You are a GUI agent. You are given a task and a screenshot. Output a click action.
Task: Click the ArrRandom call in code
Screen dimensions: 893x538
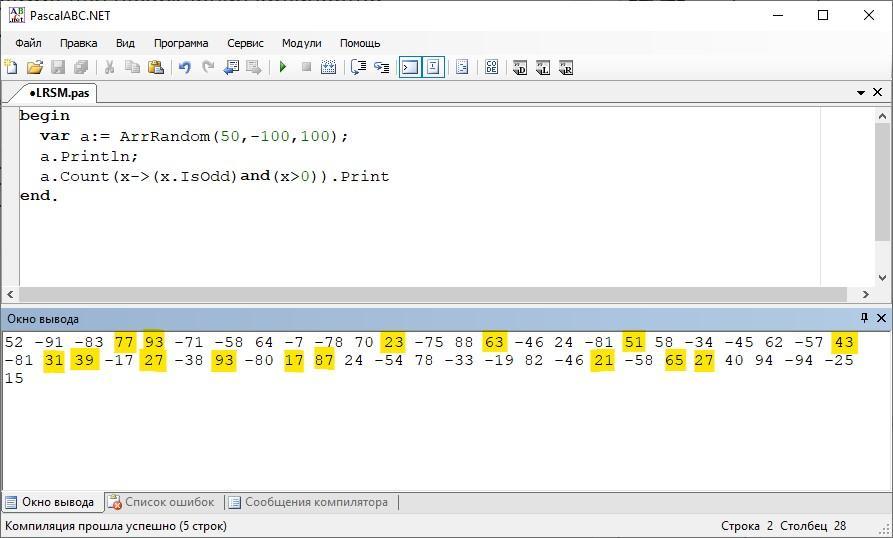(x=165, y=136)
